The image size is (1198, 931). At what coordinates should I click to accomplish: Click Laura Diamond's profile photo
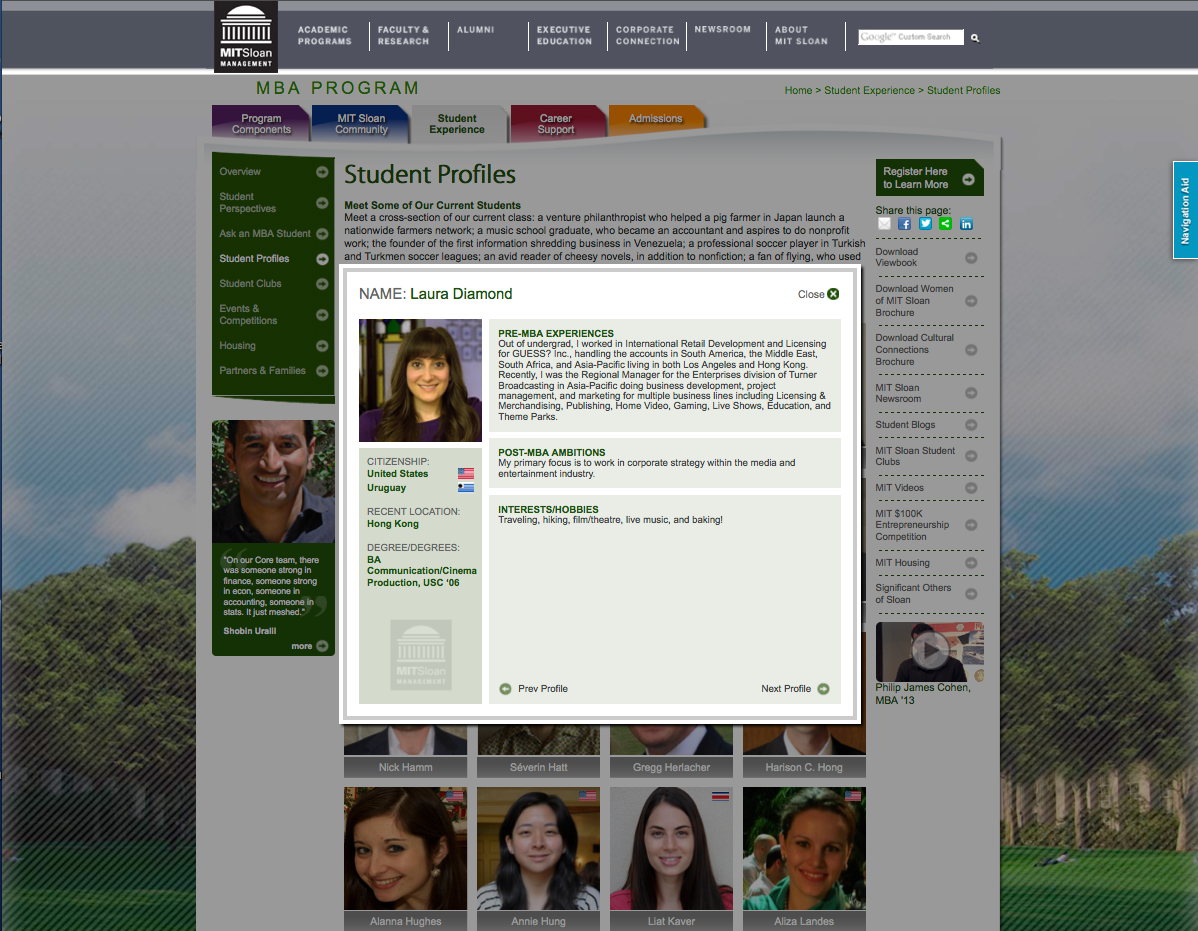click(420, 380)
